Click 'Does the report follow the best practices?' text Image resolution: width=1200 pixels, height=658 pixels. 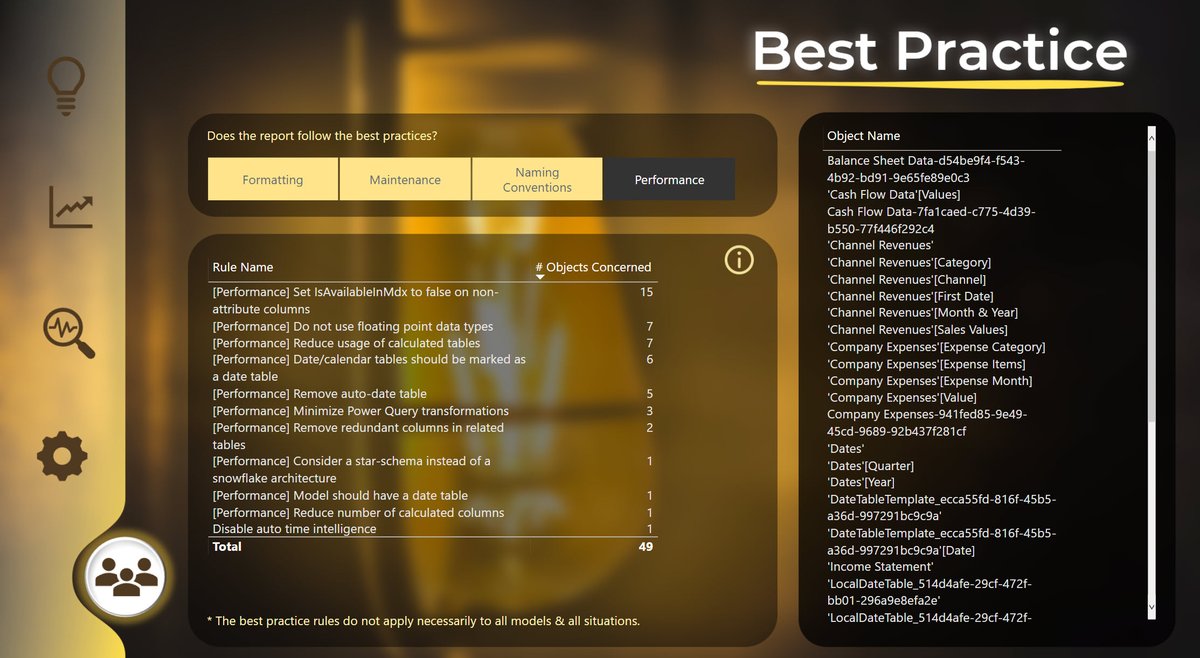(x=322, y=136)
